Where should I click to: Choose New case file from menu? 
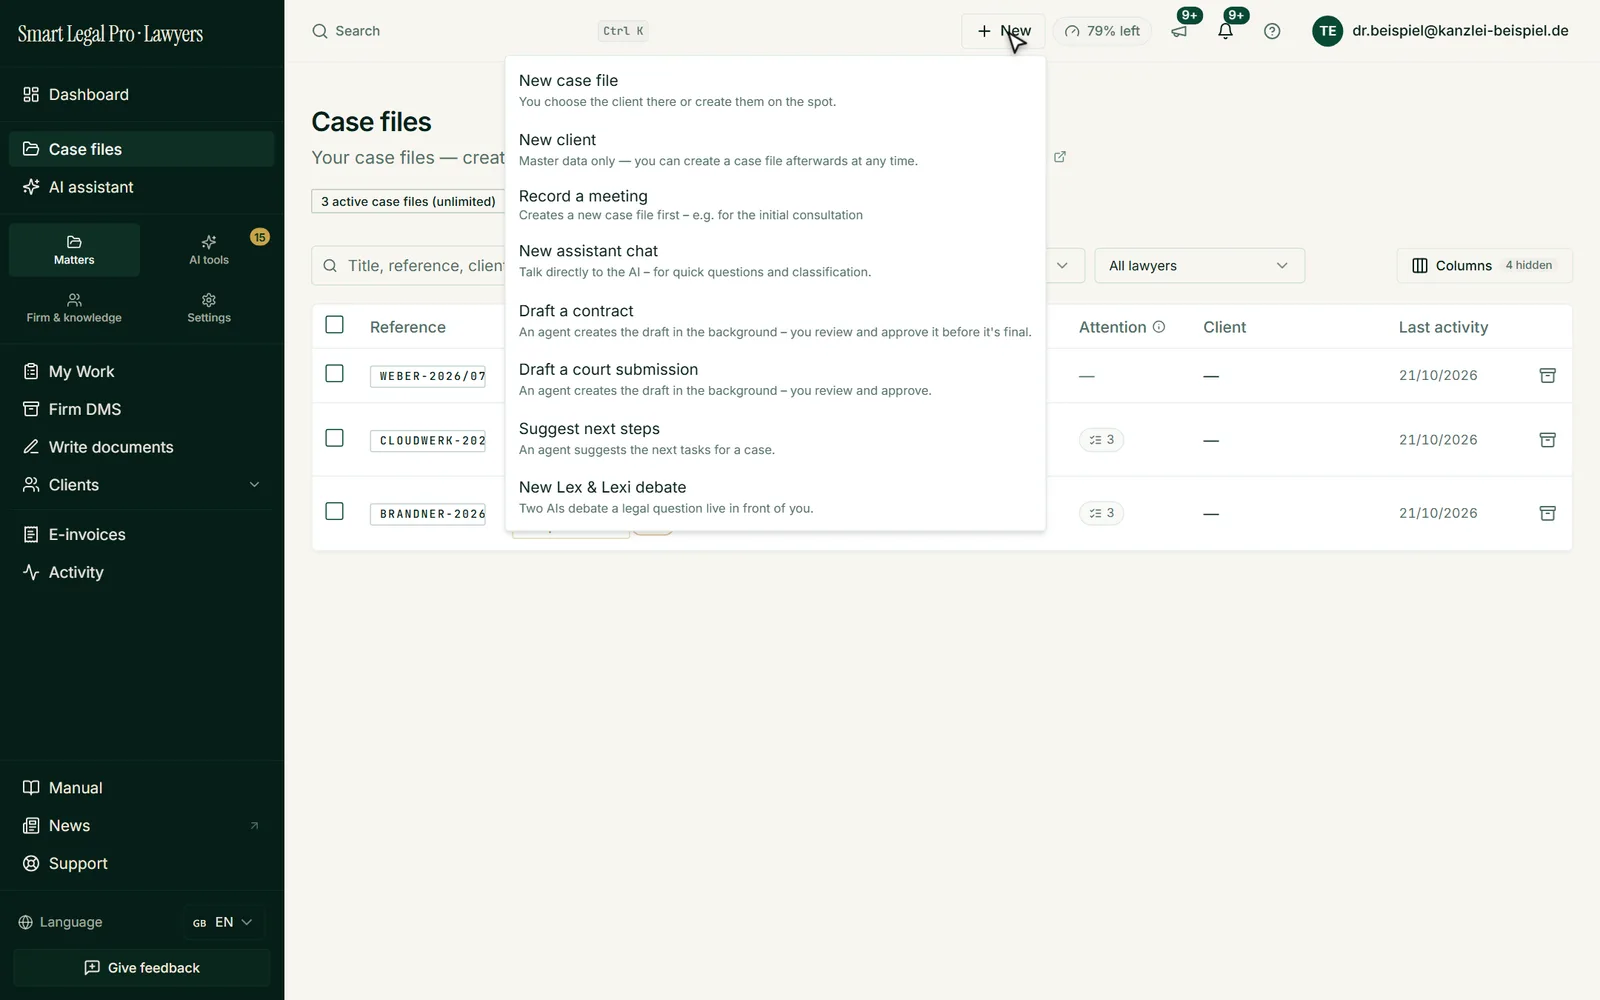pyautogui.click(x=775, y=90)
